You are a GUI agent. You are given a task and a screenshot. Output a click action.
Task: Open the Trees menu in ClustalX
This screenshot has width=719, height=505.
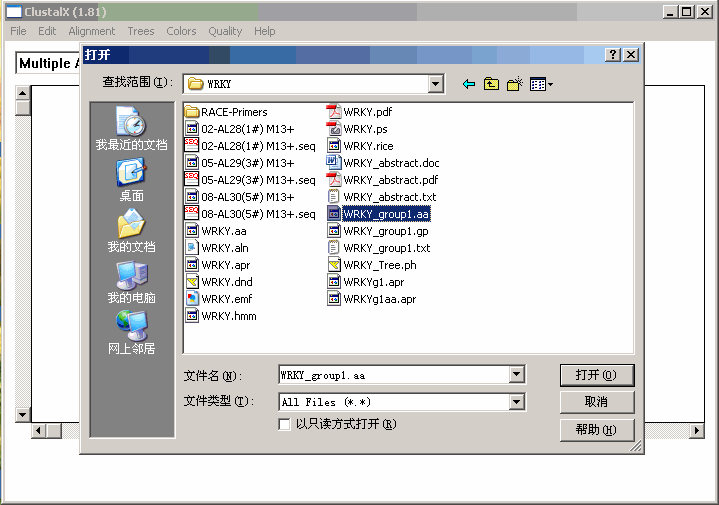click(141, 31)
